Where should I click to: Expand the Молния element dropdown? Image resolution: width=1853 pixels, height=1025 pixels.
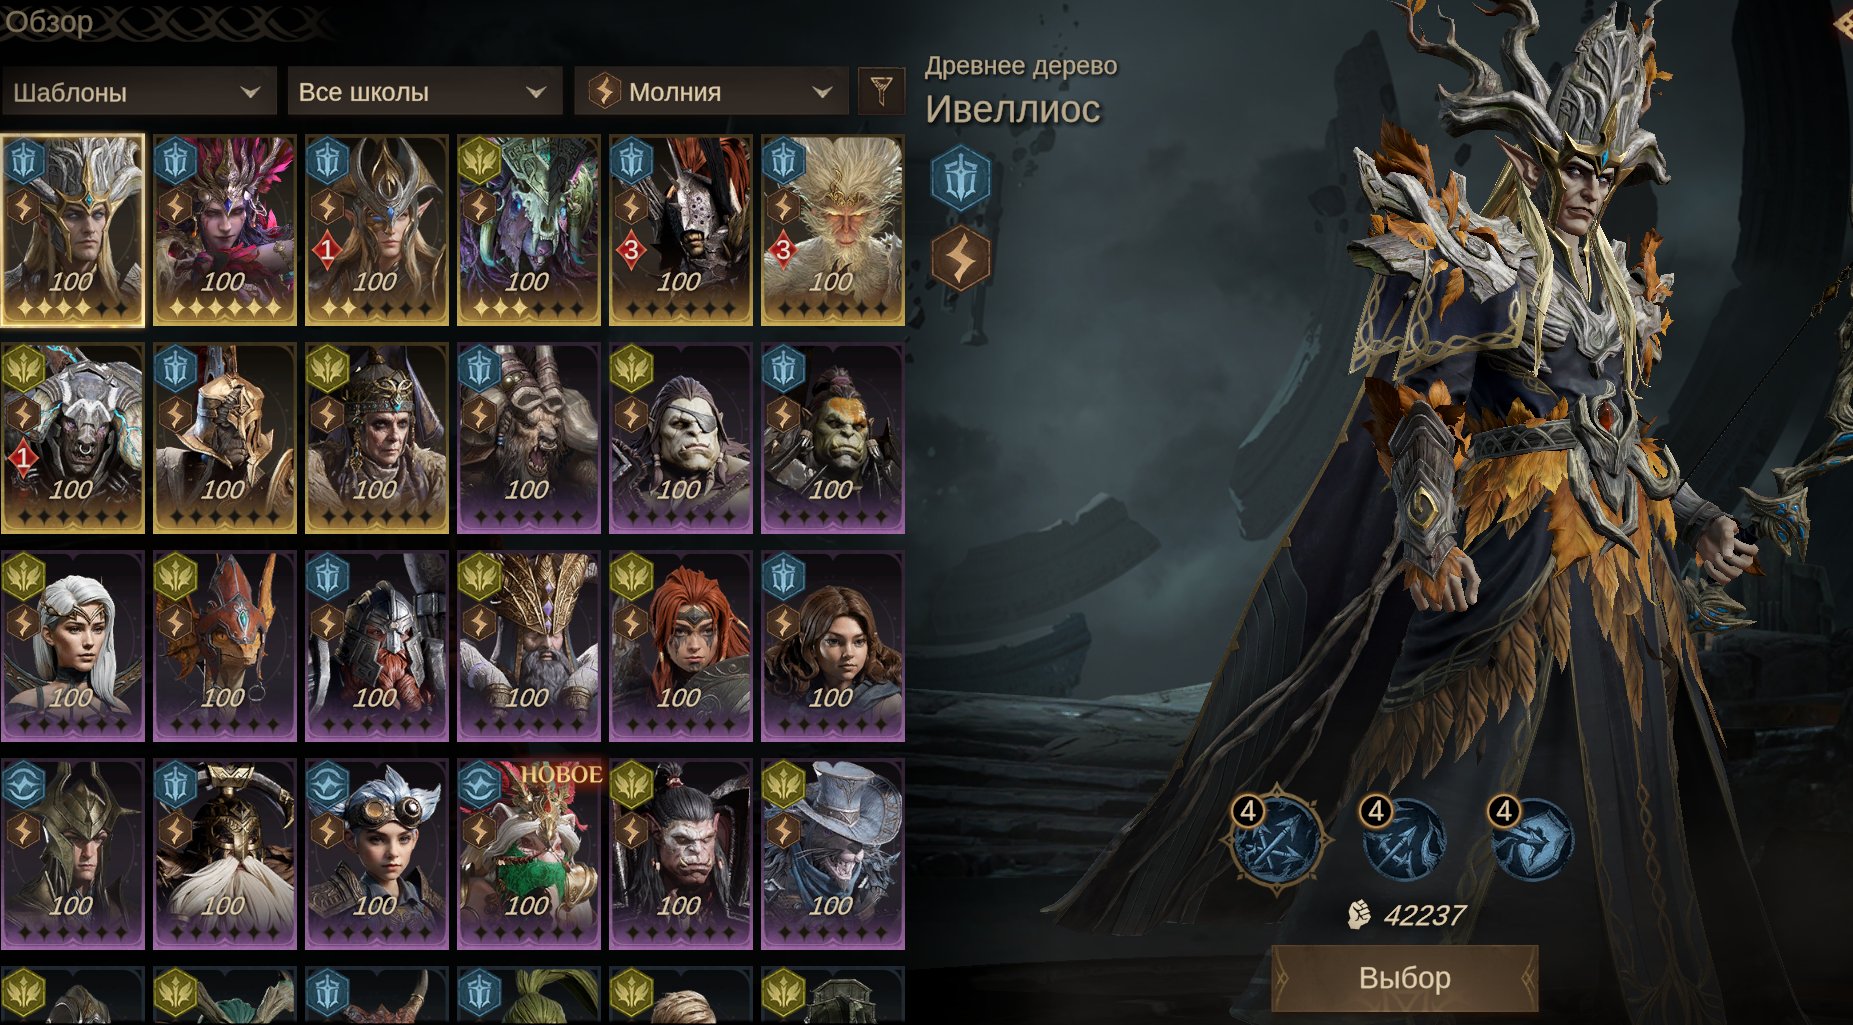(x=711, y=92)
